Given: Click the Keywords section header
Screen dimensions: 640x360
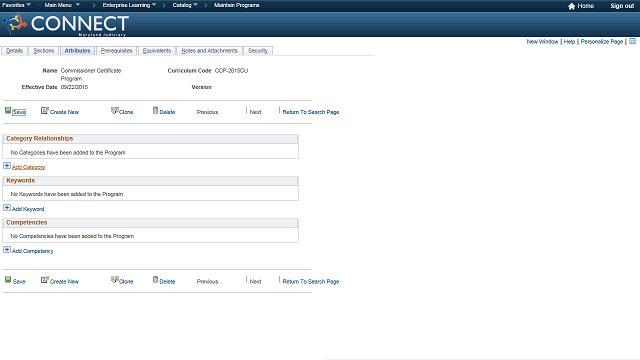Looking at the screenshot, I should [x=150, y=181].
